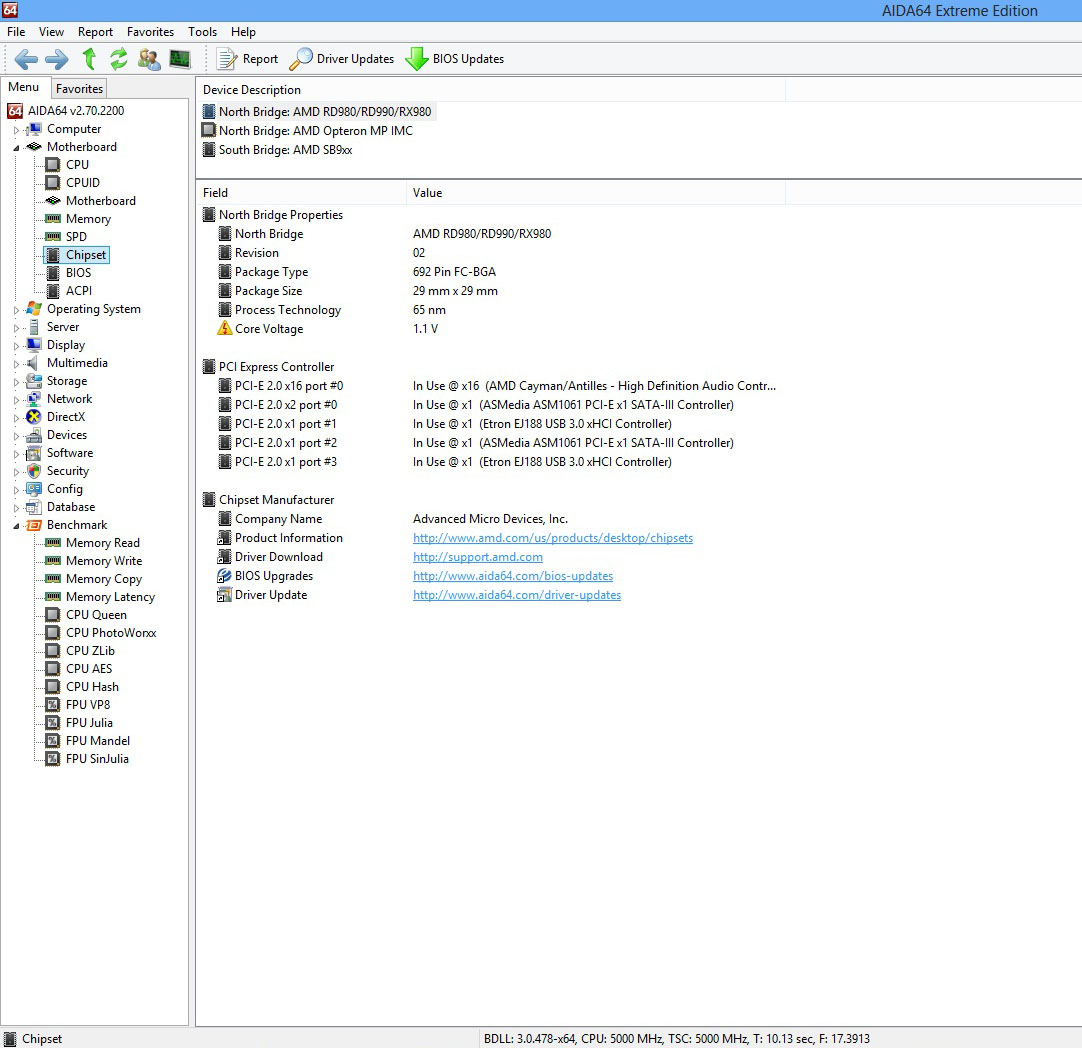The width and height of the screenshot is (1082, 1048).
Task: Select SPD item in tree
Action: pyautogui.click(x=76, y=237)
